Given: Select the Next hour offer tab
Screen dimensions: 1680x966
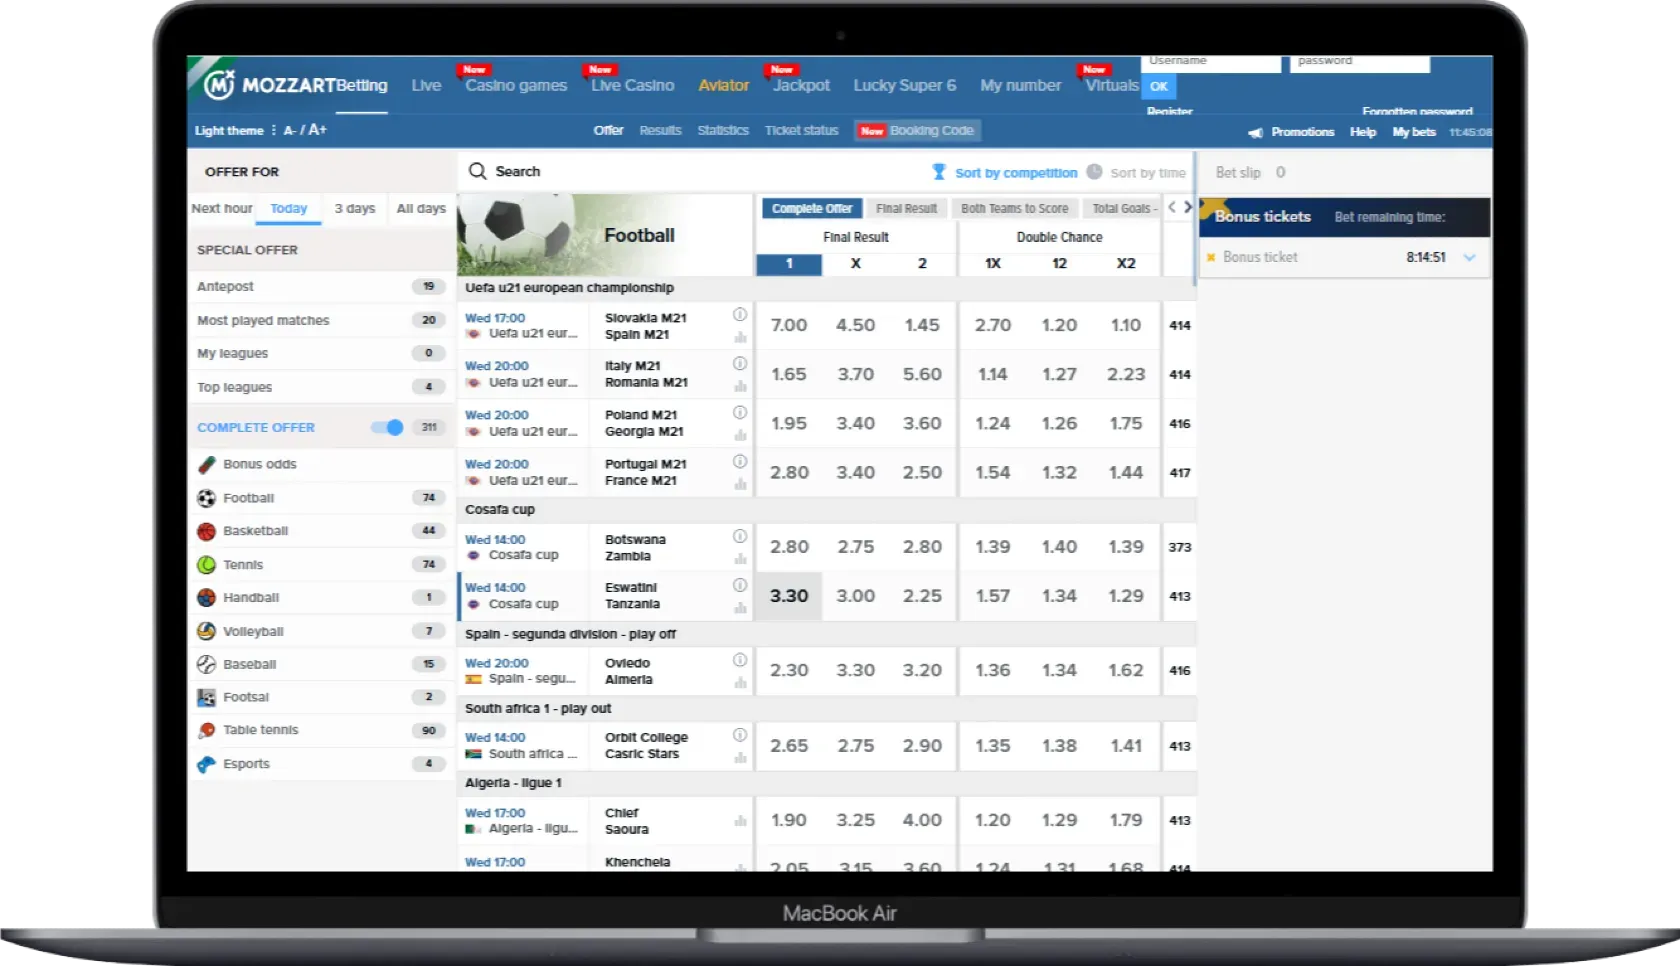Looking at the screenshot, I should tap(222, 208).
